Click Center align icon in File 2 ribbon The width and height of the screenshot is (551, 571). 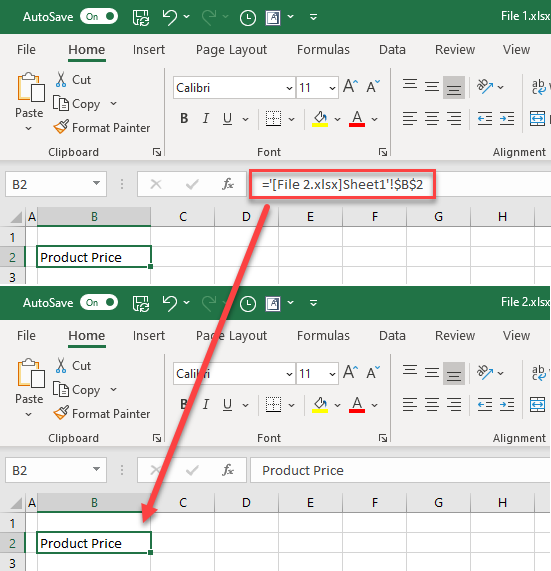pyautogui.click(x=432, y=404)
